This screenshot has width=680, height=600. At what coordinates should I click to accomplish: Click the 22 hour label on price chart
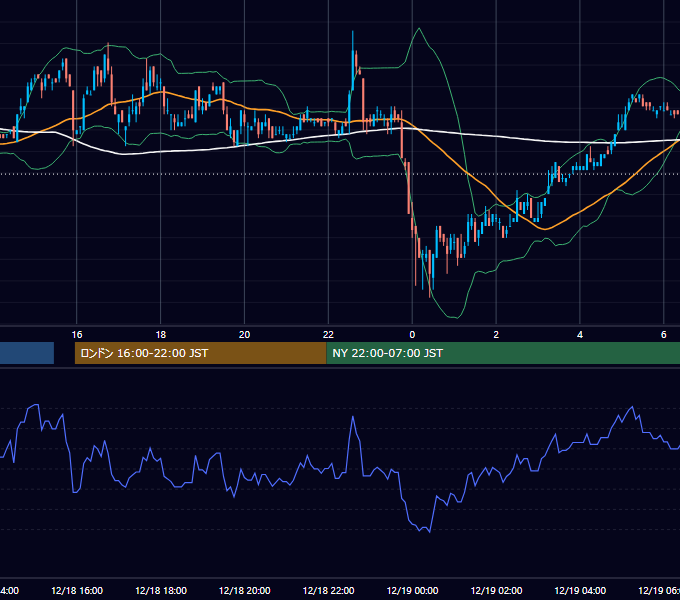click(x=328, y=335)
